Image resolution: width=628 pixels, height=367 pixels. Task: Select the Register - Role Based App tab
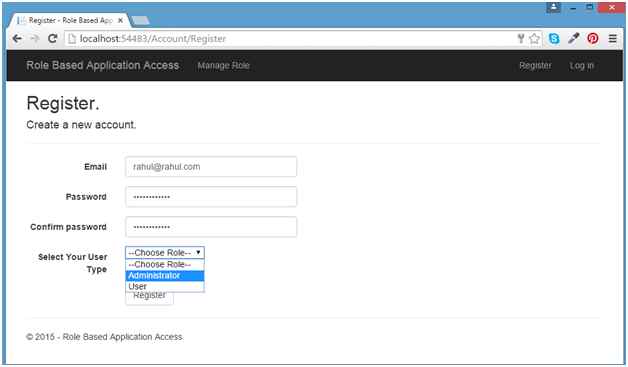(68, 20)
